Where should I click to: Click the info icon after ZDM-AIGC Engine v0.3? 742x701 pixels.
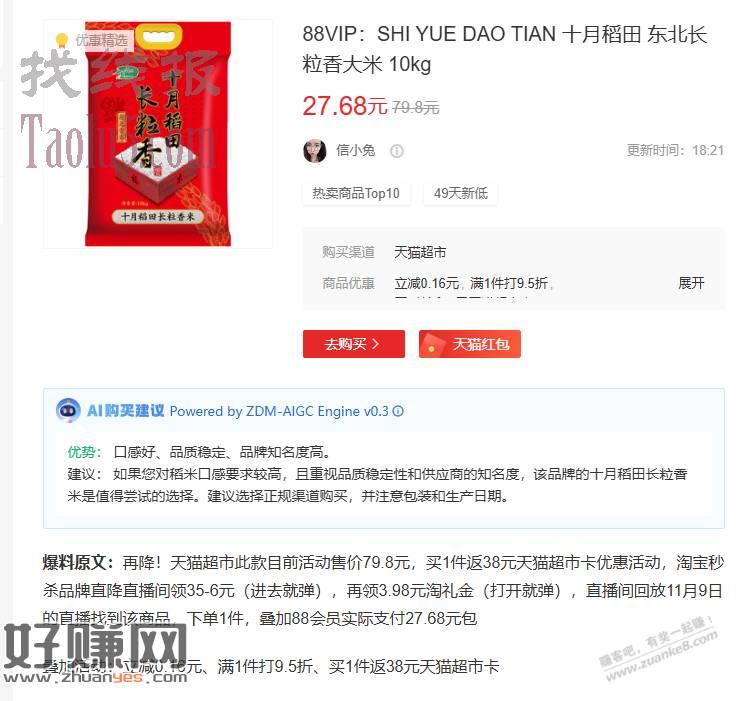click(x=398, y=411)
